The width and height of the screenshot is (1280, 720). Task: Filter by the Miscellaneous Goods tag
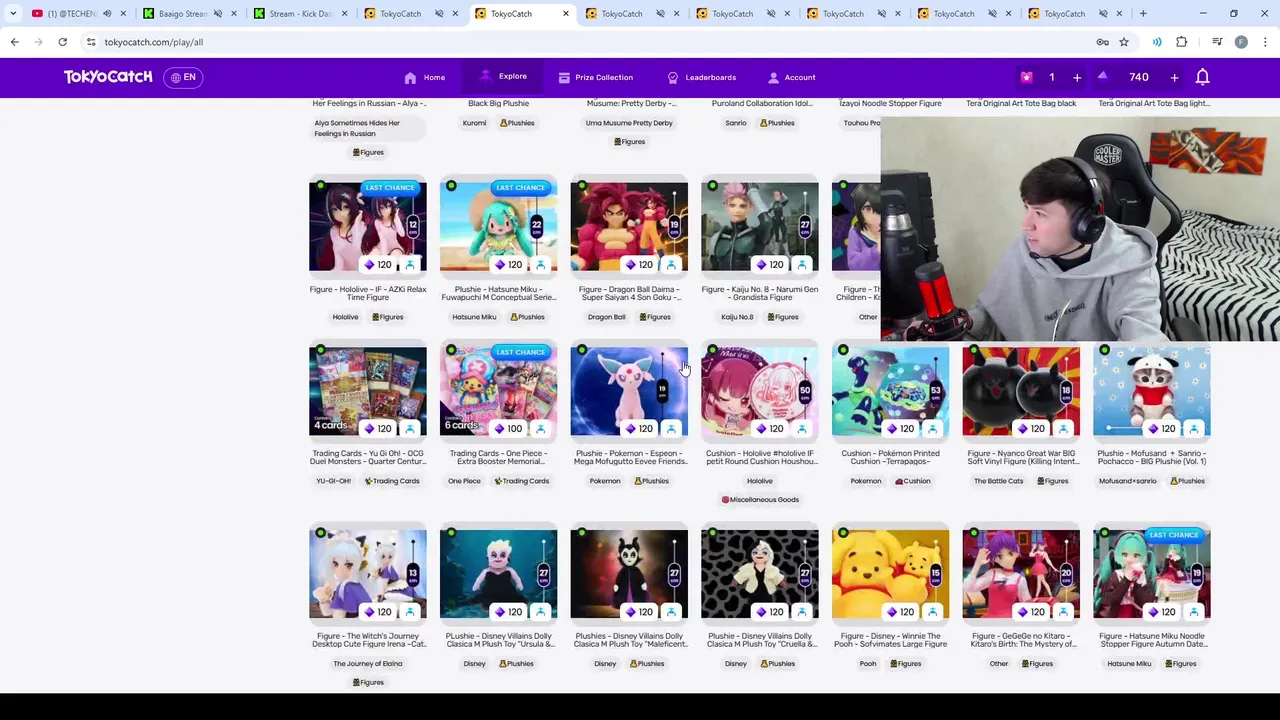(760, 499)
